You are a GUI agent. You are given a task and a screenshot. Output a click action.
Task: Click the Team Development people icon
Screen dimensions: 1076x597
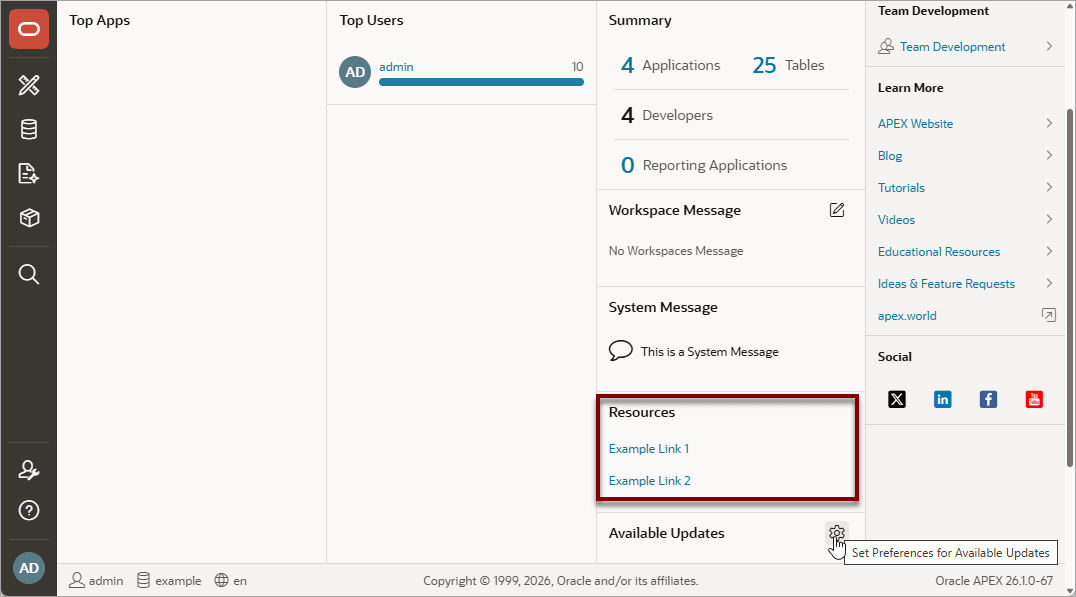click(x=886, y=46)
